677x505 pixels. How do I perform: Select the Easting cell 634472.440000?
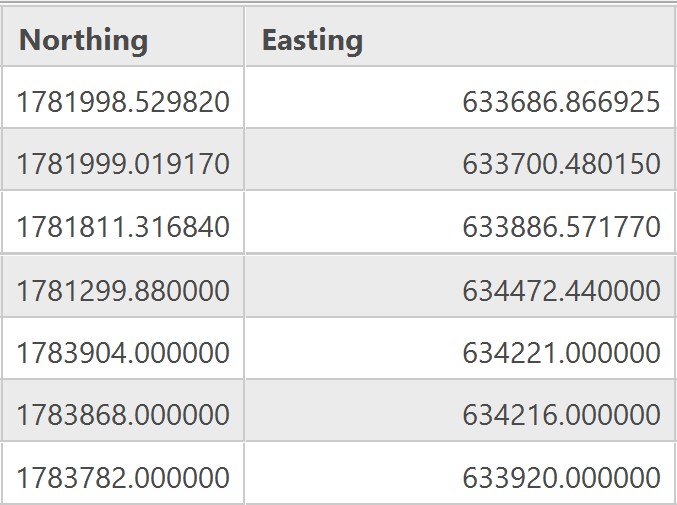tap(460, 286)
